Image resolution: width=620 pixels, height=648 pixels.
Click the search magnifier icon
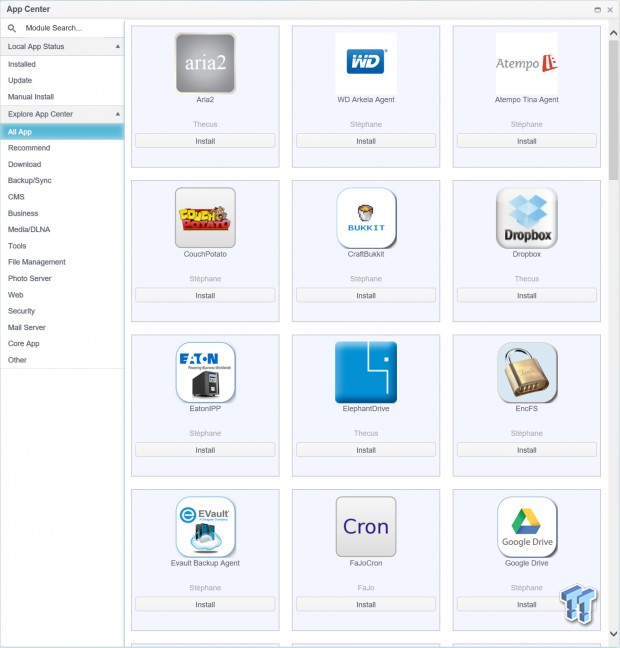[12, 28]
